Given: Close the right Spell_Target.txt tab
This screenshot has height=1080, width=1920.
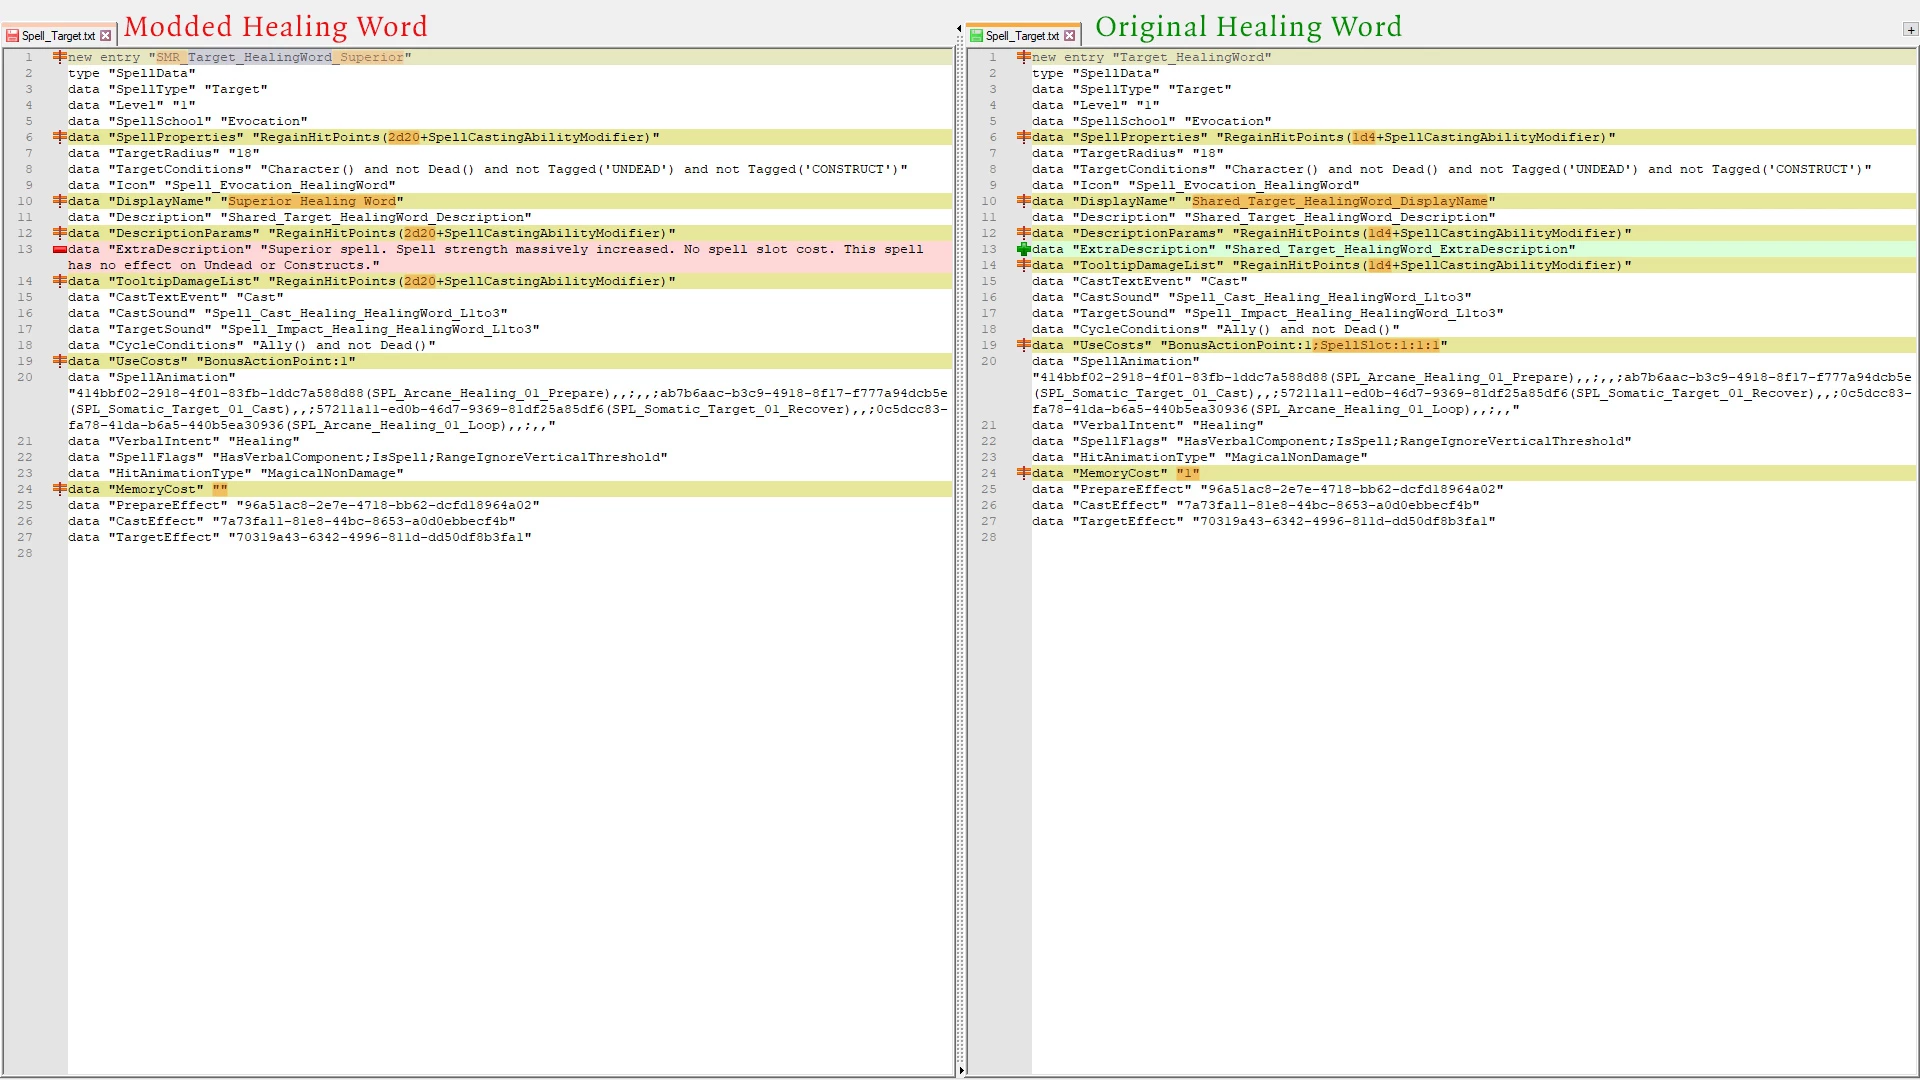Looking at the screenshot, I should [x=1070, y=35].
